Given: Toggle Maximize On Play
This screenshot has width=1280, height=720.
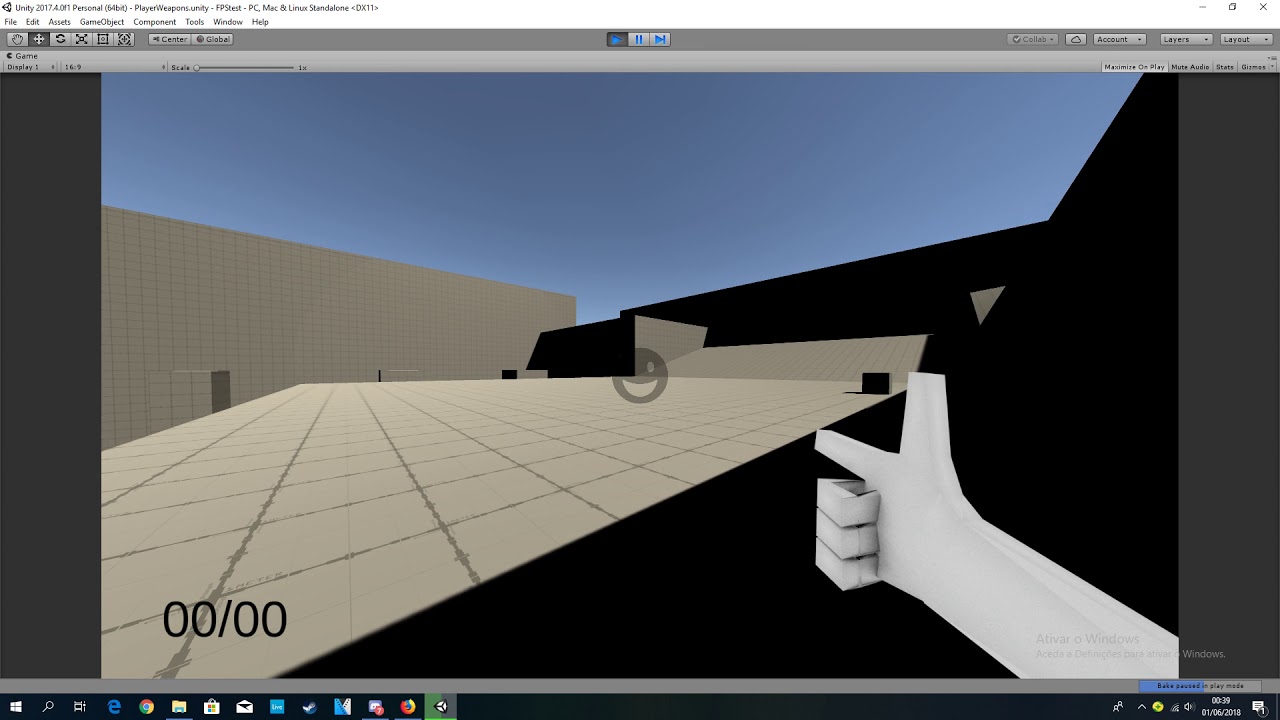Looking at the screenshot, I should tap(1134, 67).
